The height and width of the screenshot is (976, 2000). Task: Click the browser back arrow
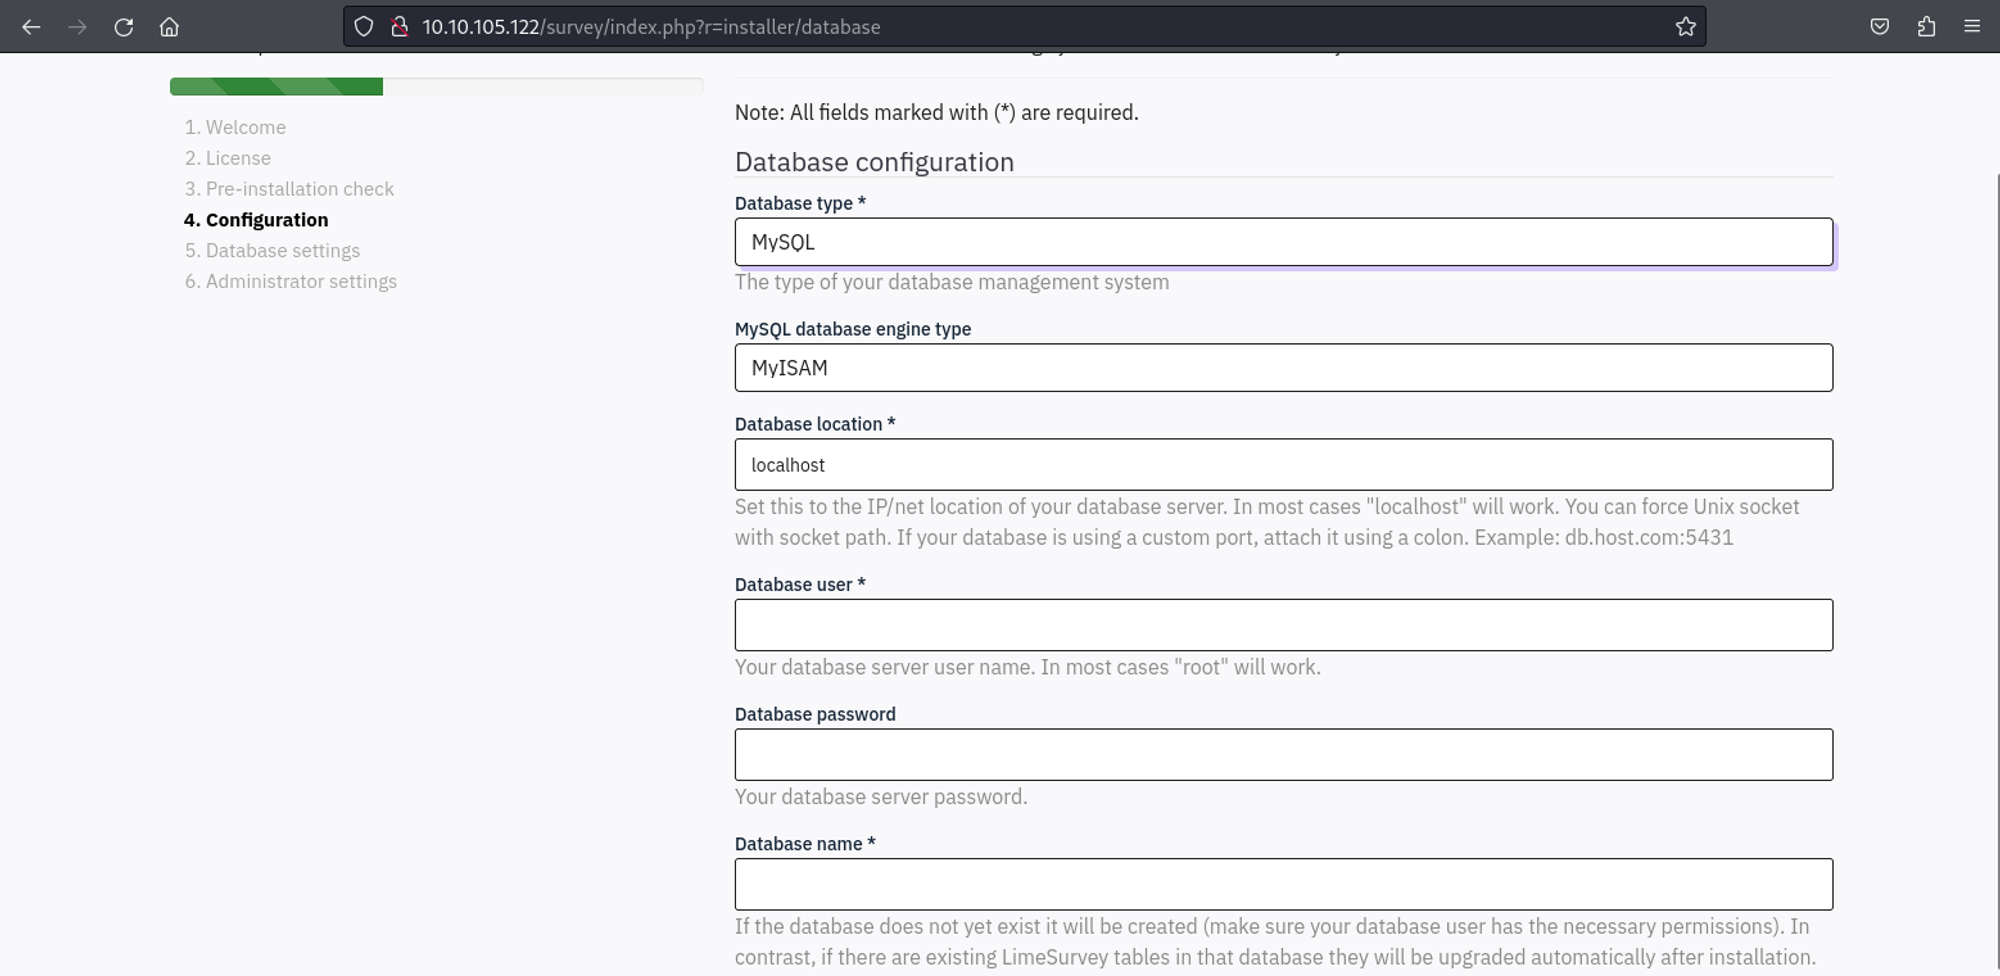coord(31,27)
